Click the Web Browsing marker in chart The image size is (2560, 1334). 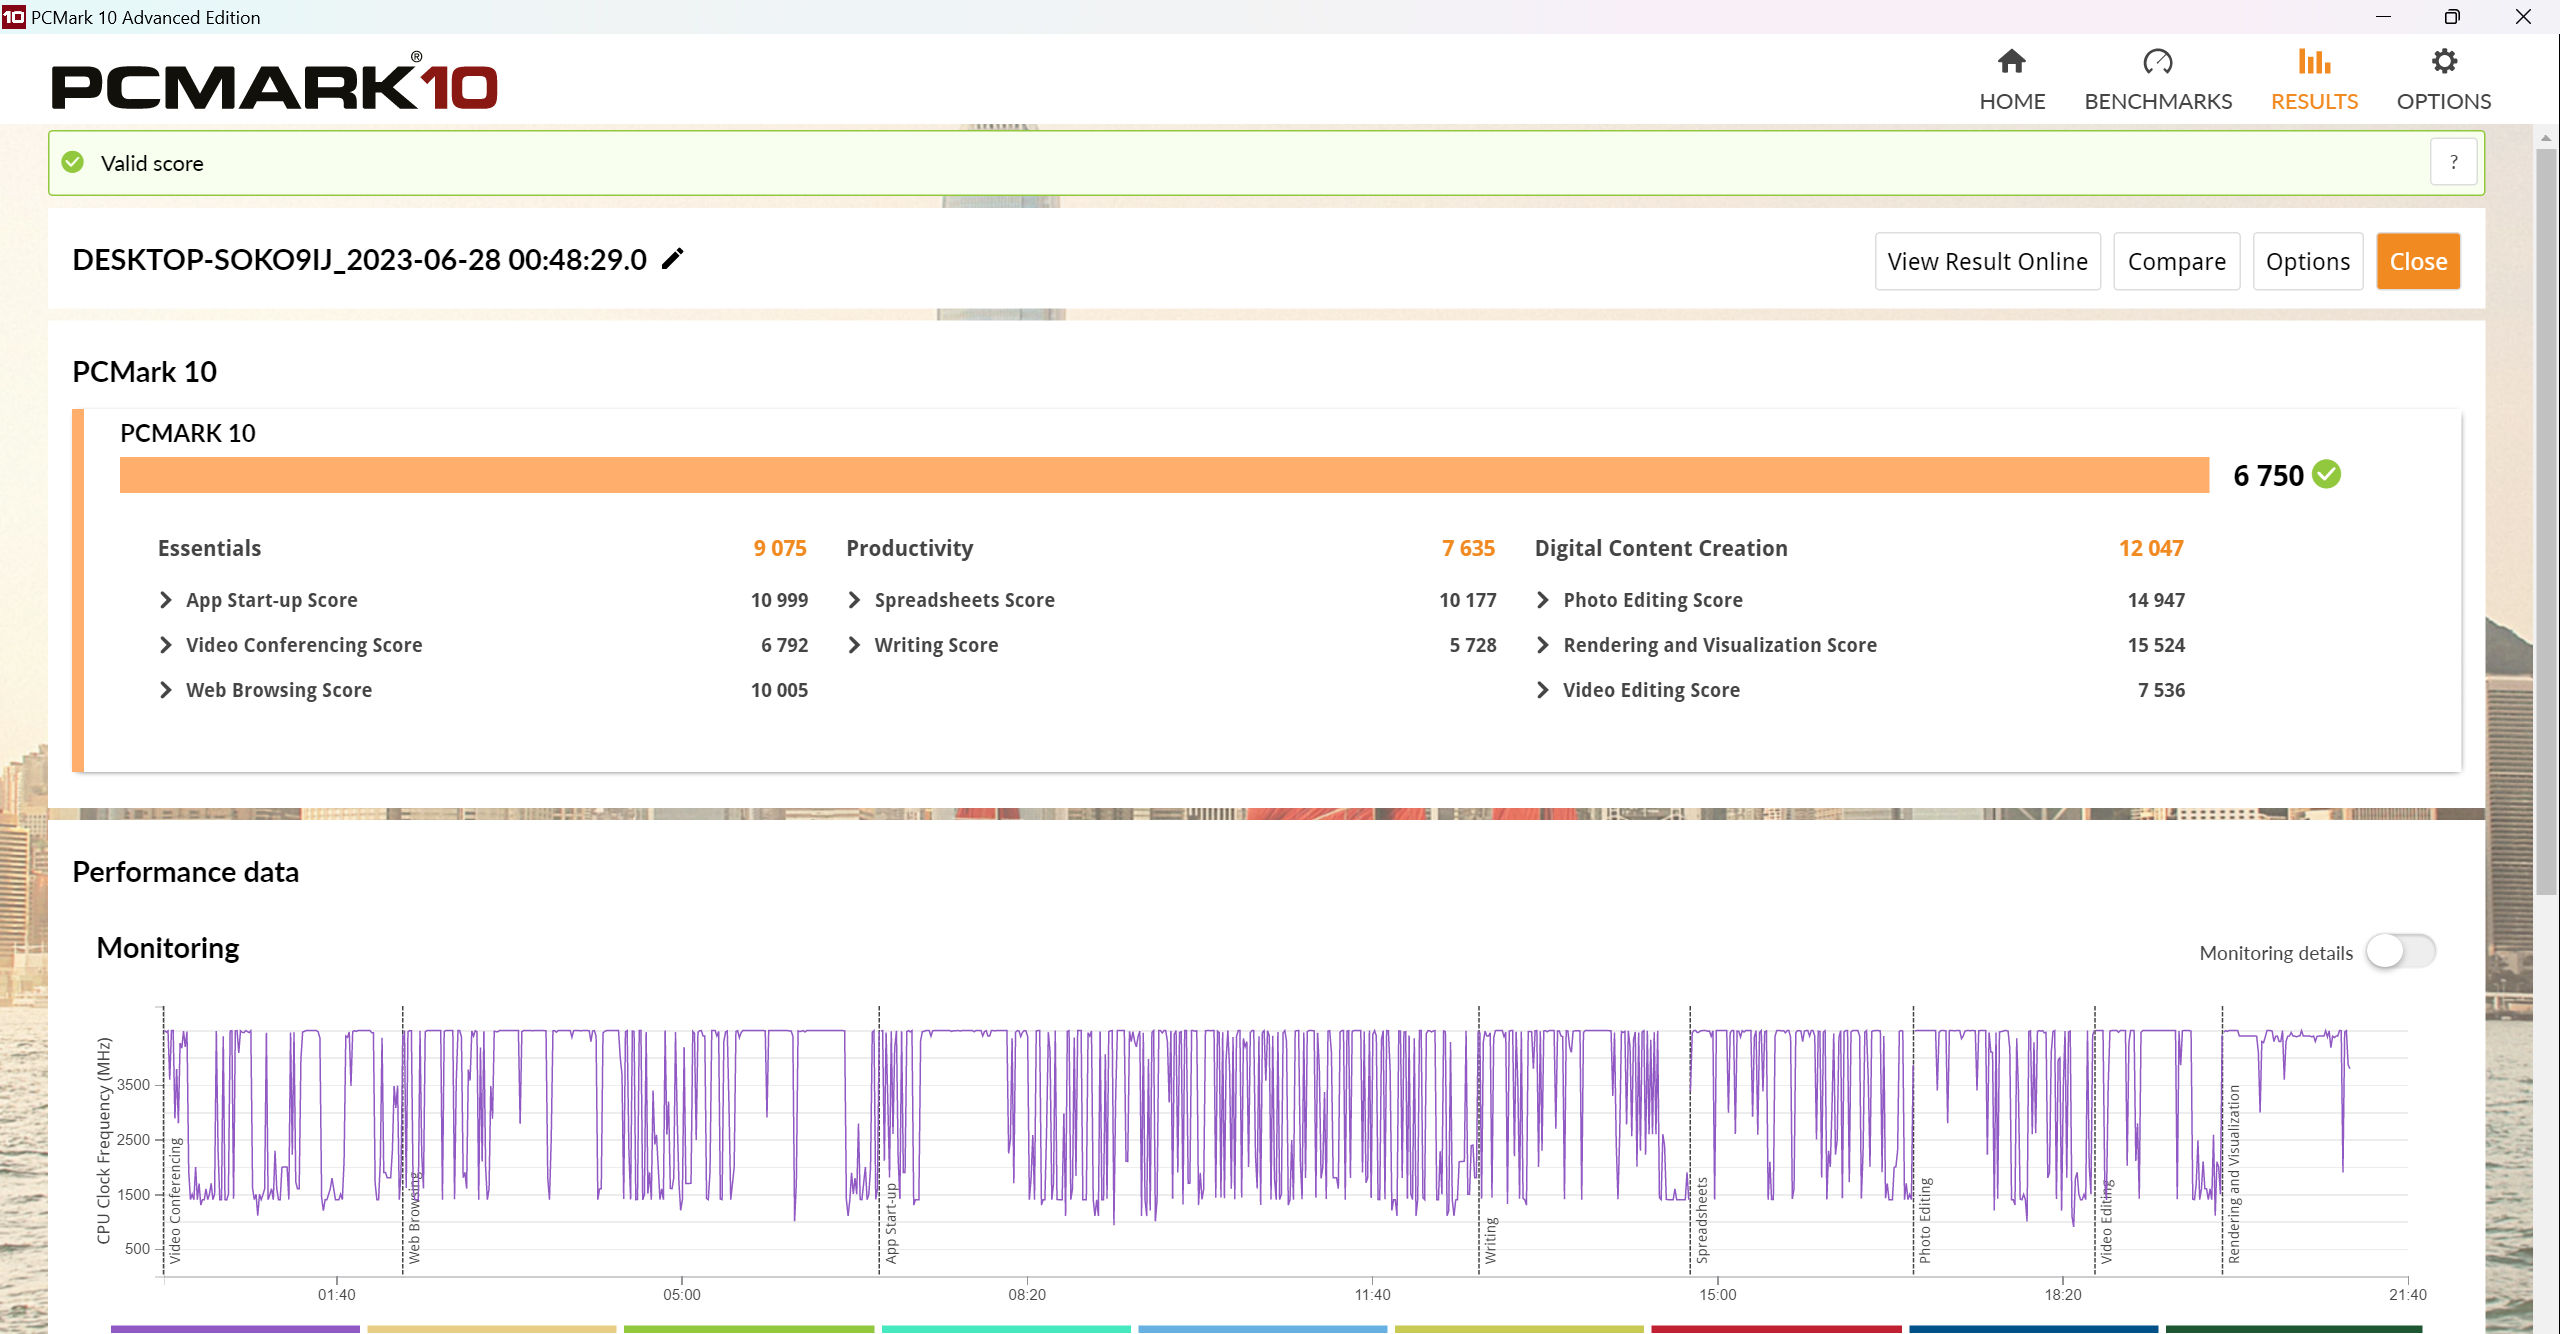click(x=414, y=1217)
